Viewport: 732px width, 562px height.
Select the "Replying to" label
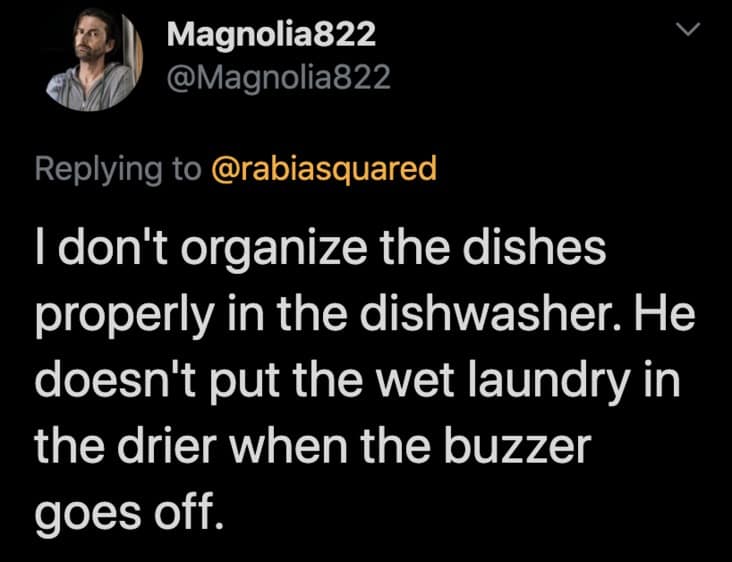click(x=118, y=169)
